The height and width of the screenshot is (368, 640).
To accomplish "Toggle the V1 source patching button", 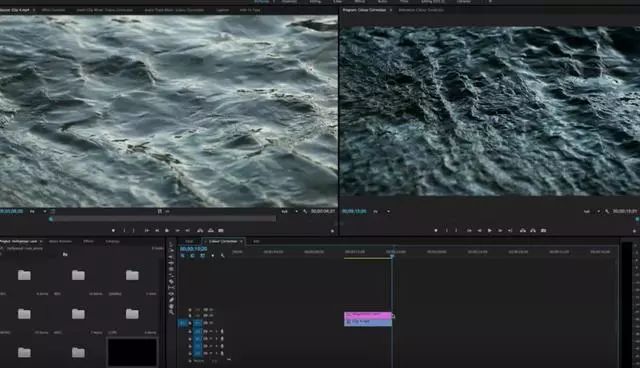I will click(182, 323).
